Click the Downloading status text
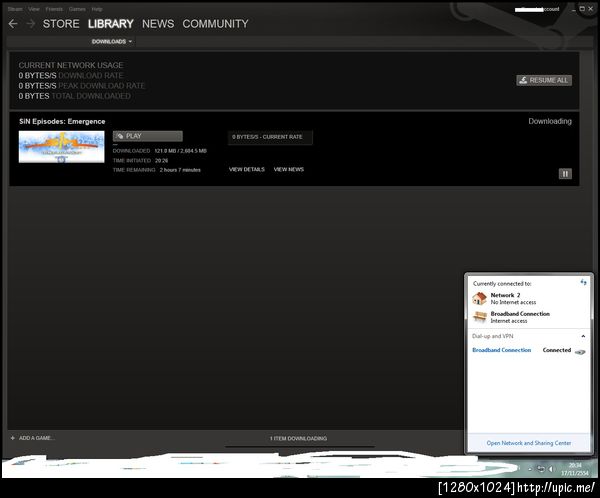600x498 pixels. click(x=550, y=121)
